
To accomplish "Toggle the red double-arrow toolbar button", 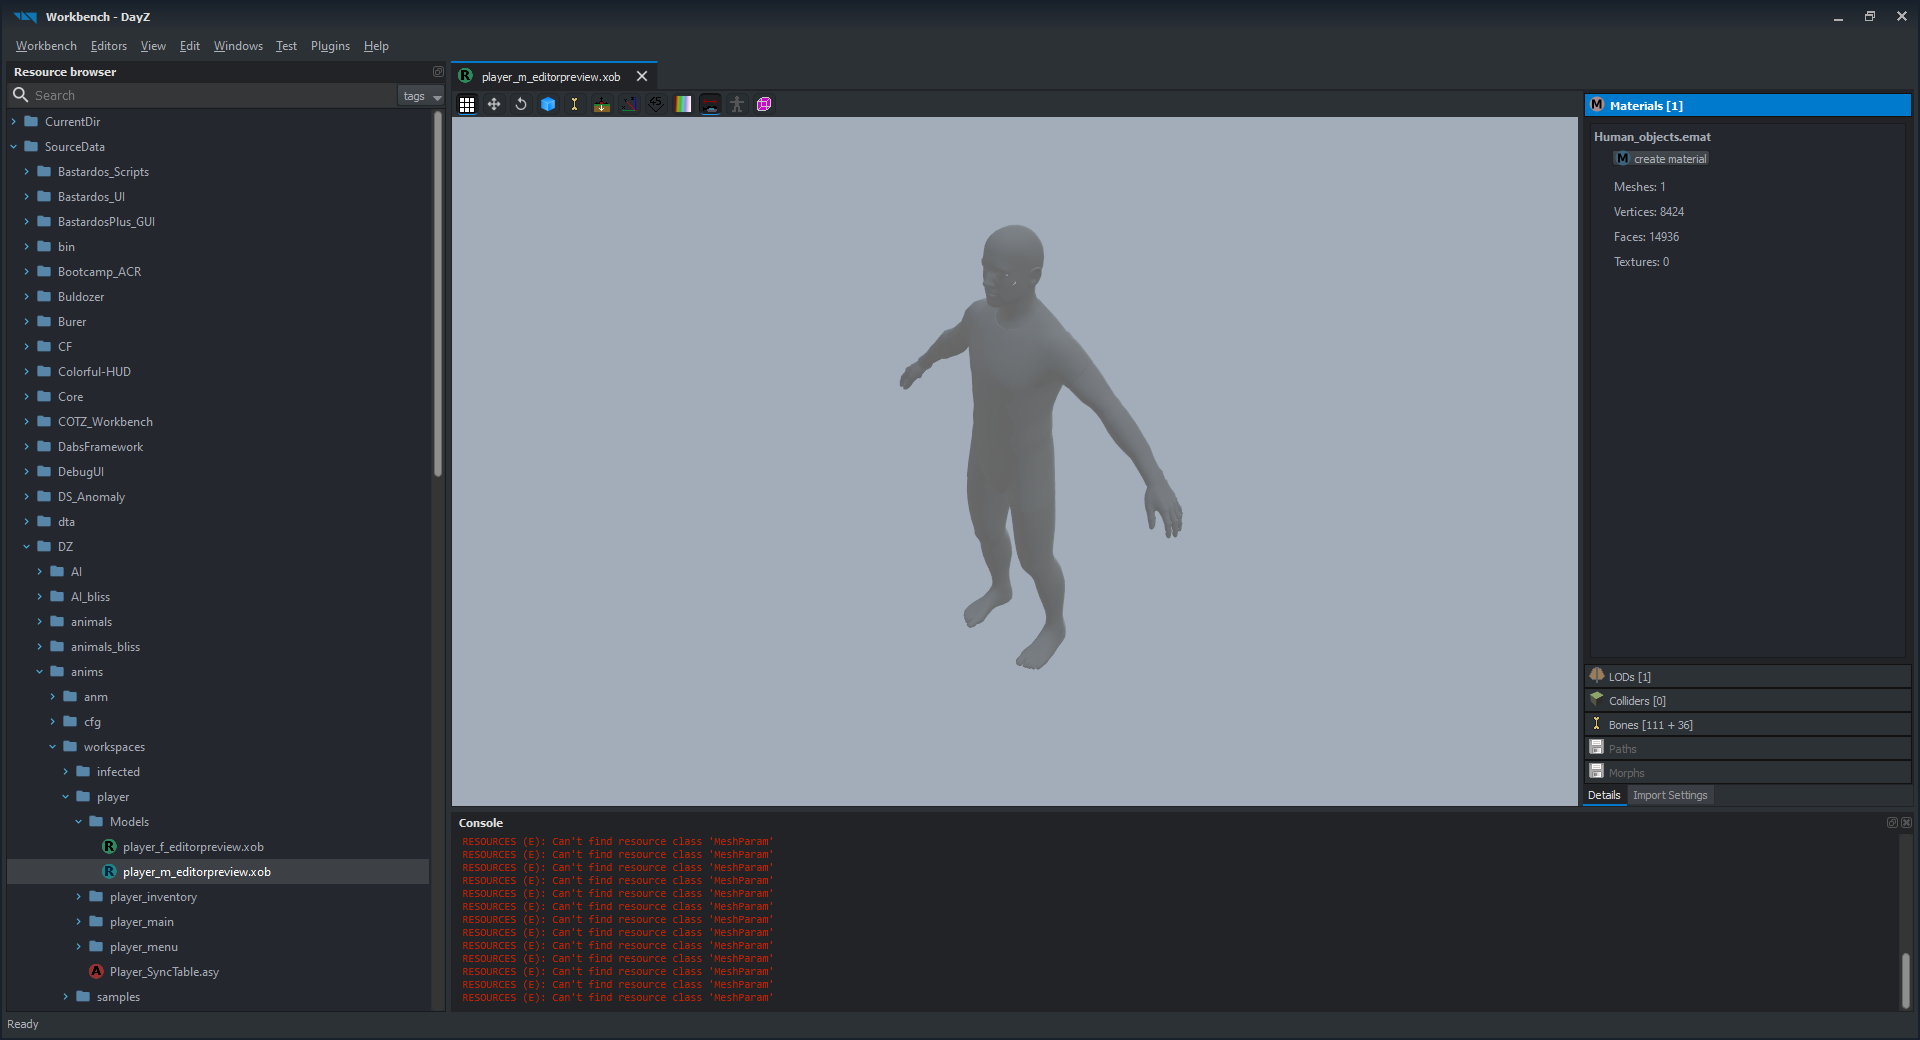I will point(710,104).
